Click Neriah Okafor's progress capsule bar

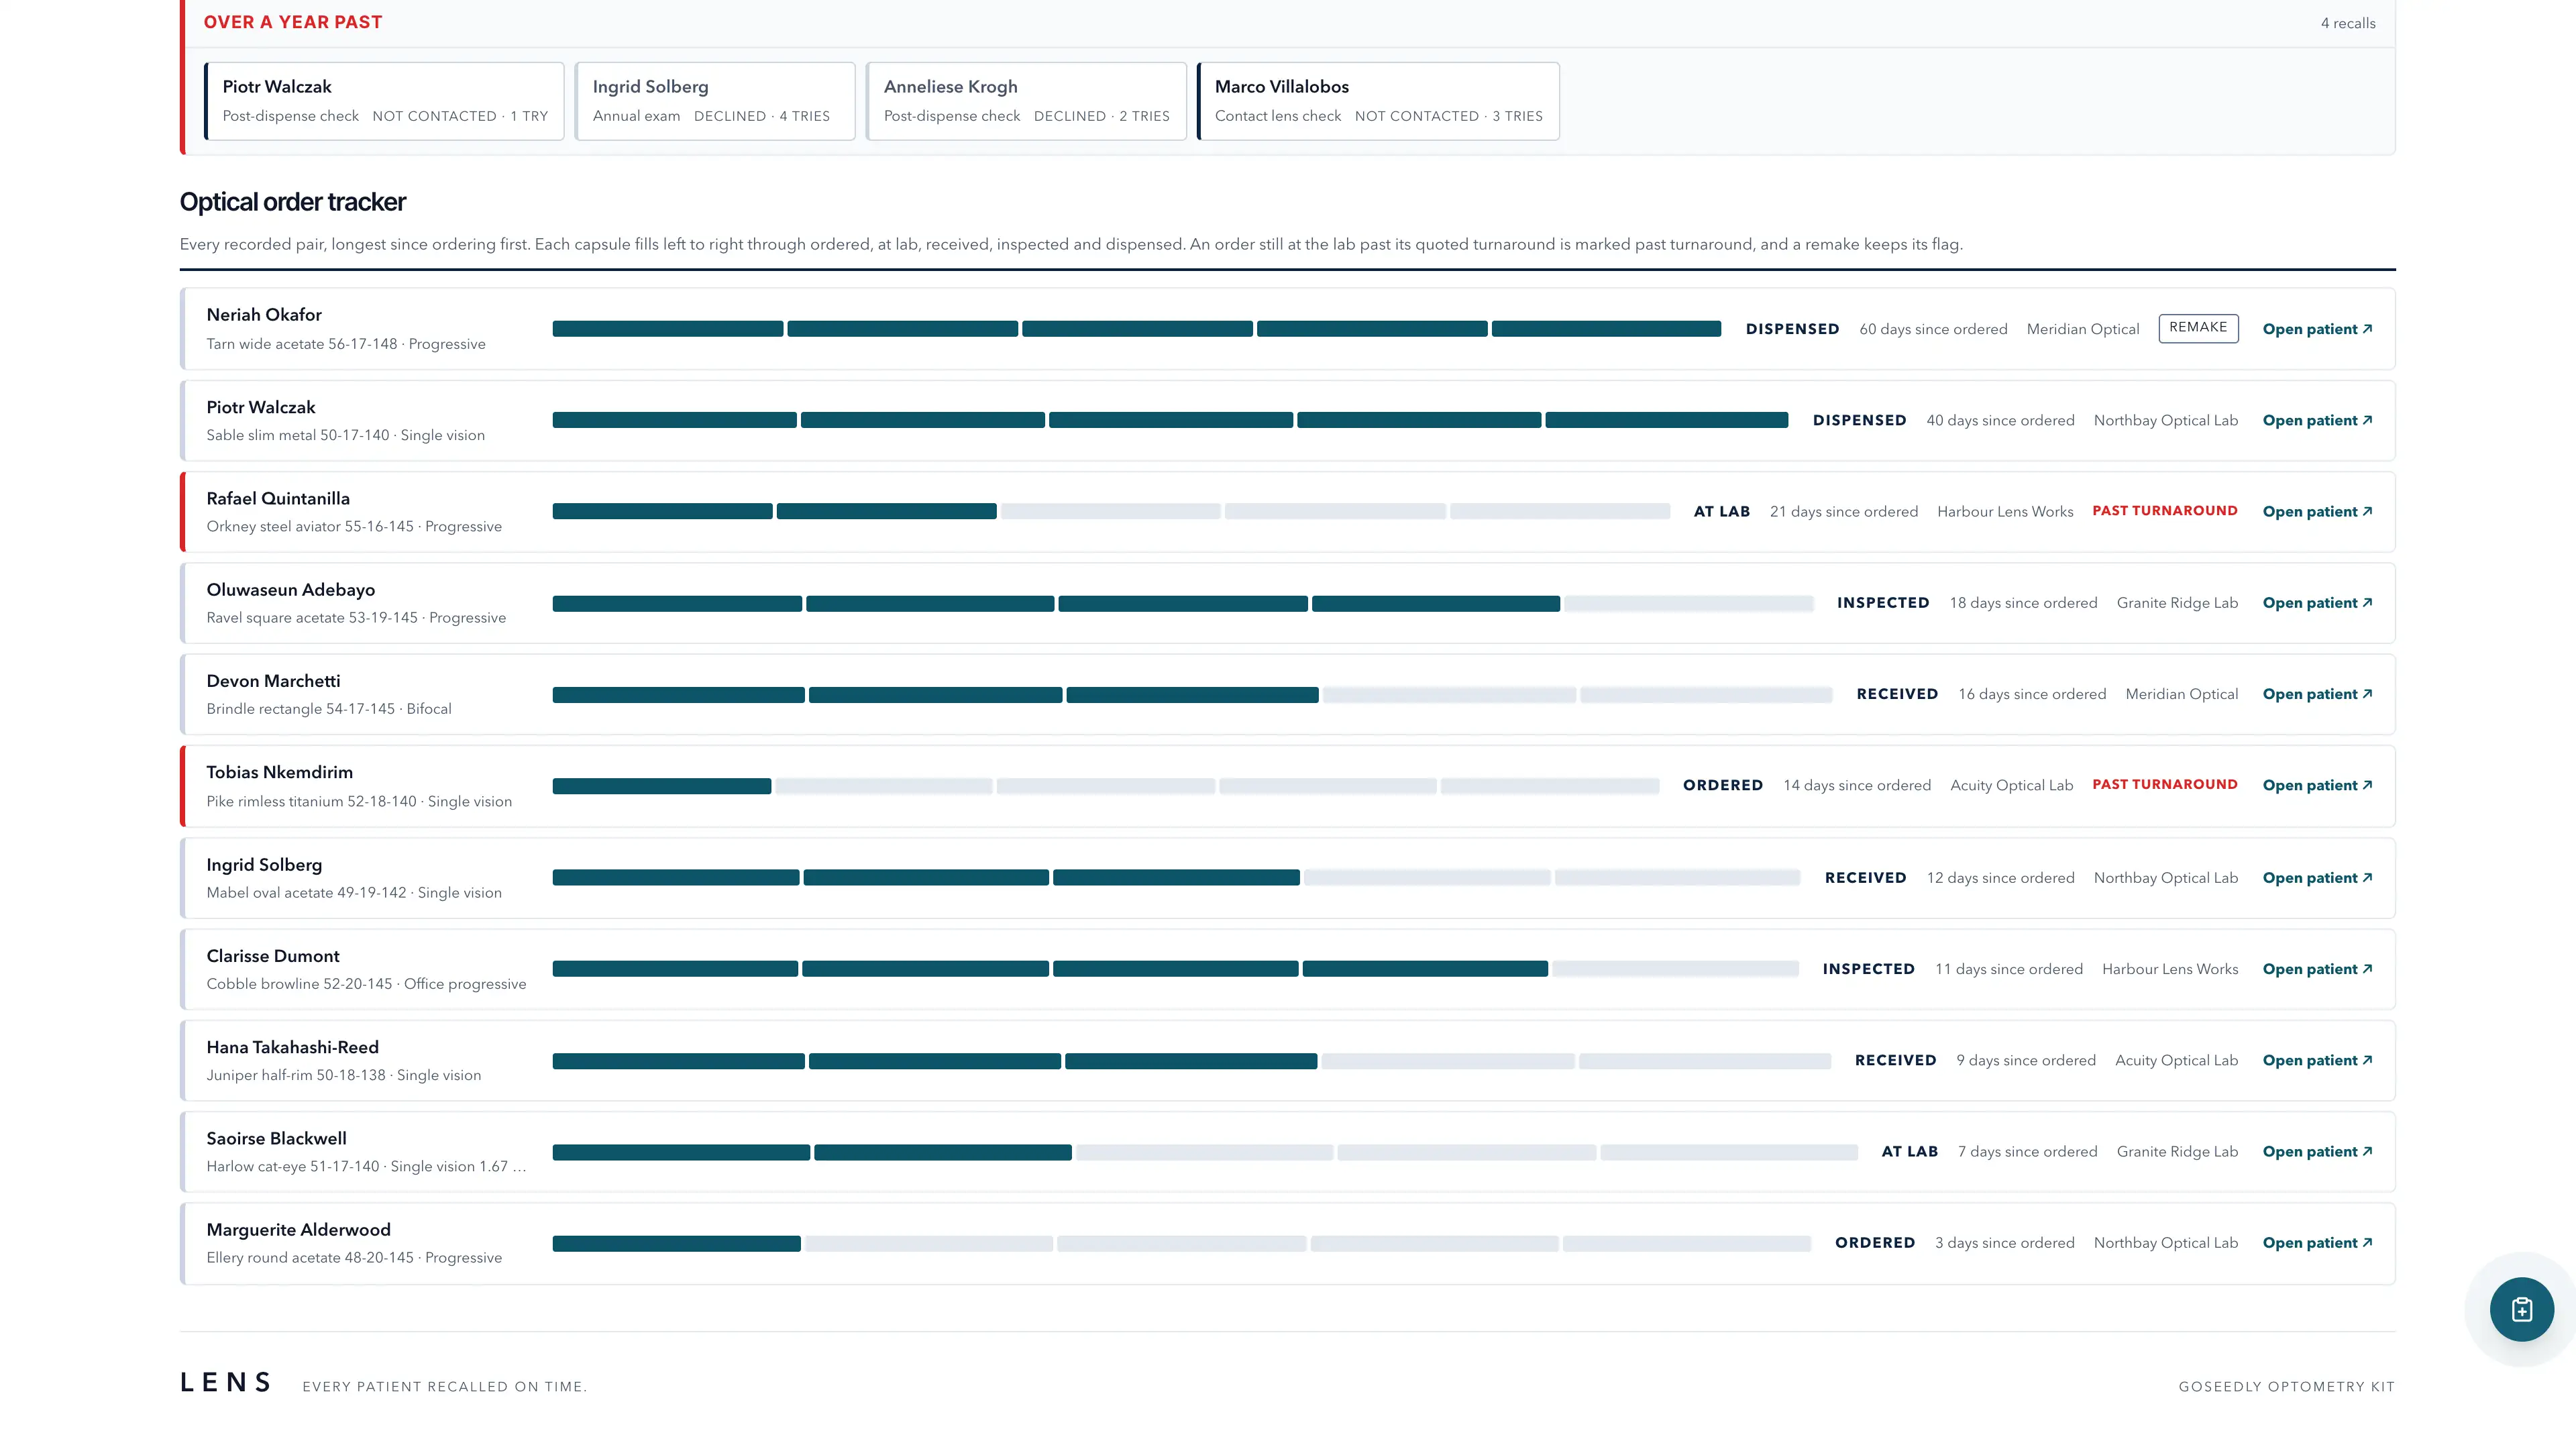pyautogui.click(x=1136, y=329)
